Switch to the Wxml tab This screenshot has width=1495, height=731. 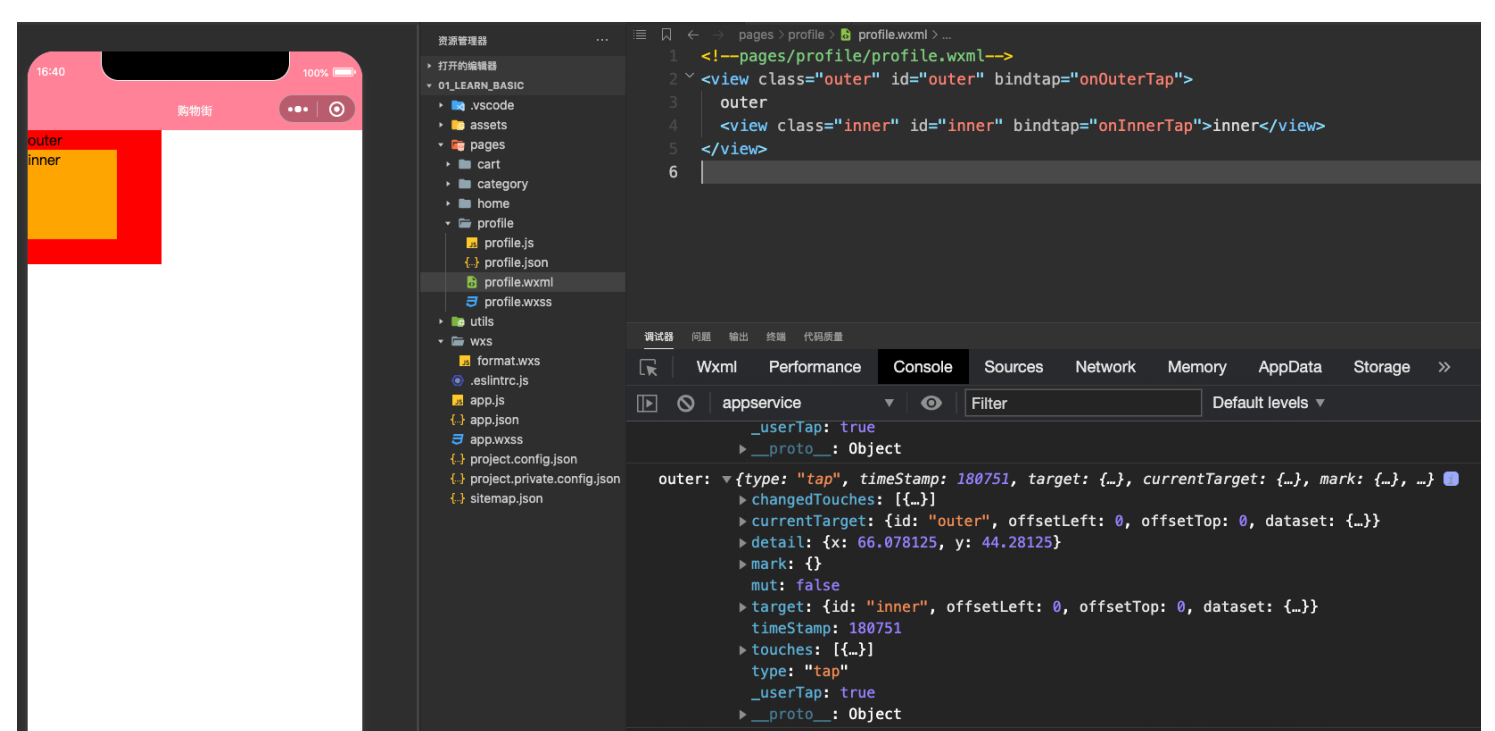(x=717, y=367)
